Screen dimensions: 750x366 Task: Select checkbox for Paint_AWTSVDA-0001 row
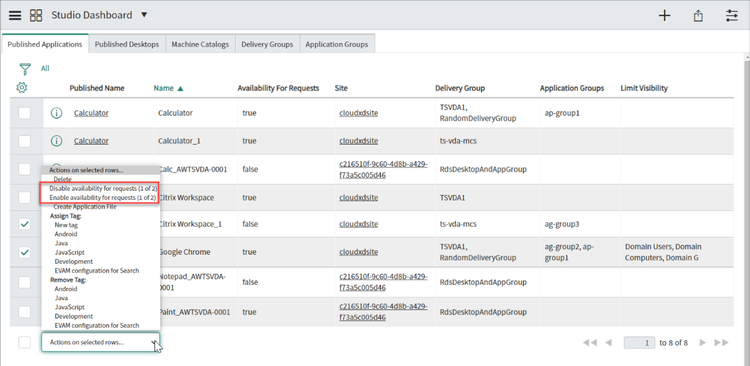click(x=24, y=312)
